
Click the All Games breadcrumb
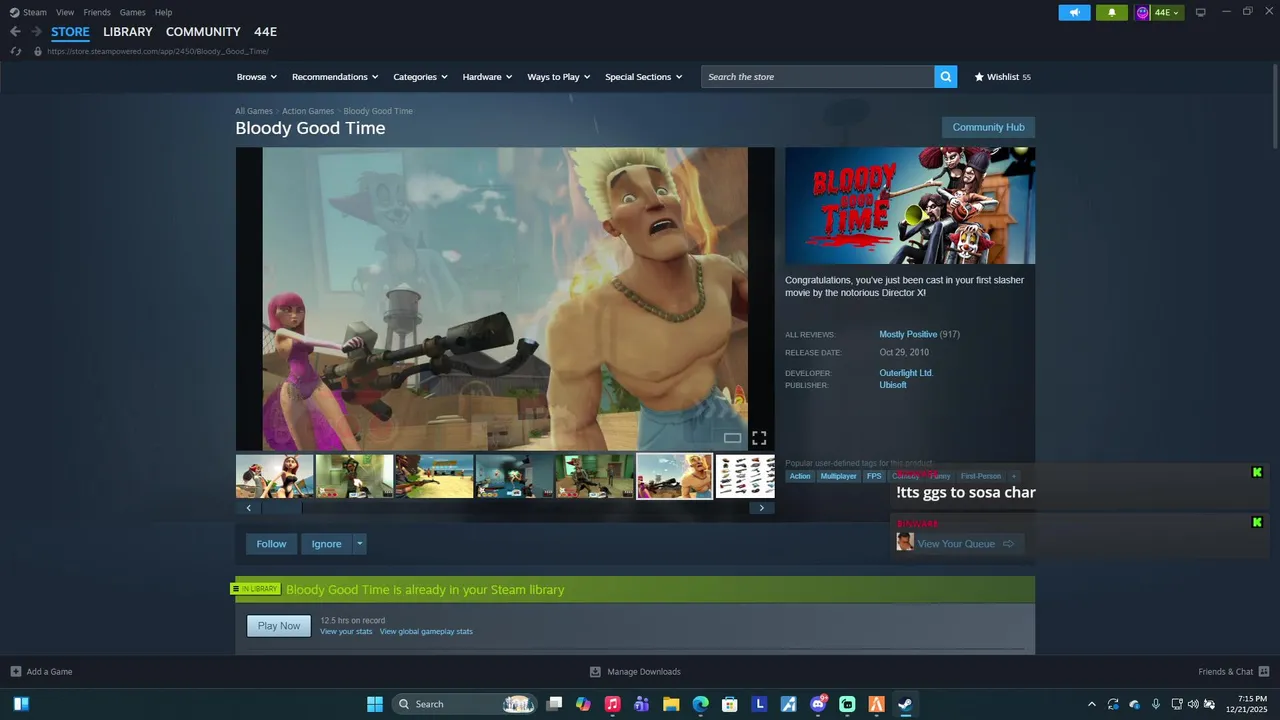coord(254,111)
